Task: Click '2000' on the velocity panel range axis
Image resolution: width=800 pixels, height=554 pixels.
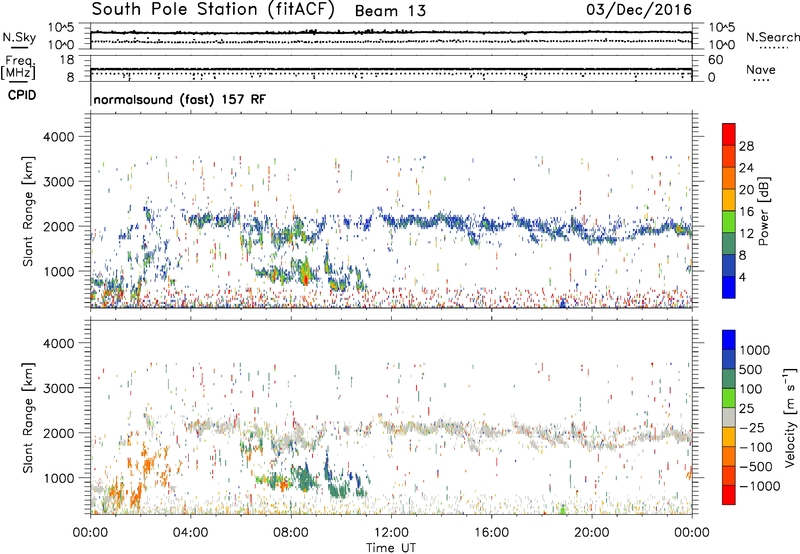Action: pyautogui.click(x=59, y=433)
